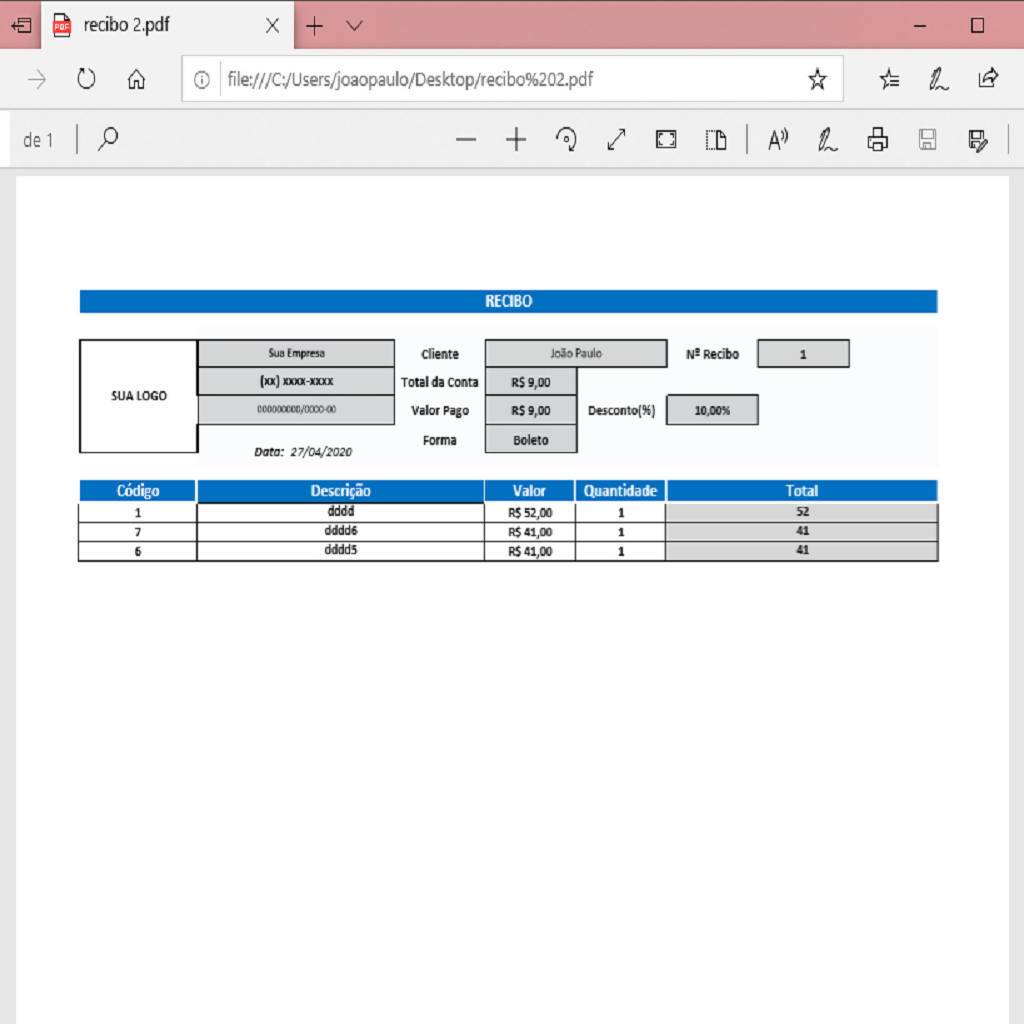
Task: Click the address bar file URL
Action: [x=410, y=80]
